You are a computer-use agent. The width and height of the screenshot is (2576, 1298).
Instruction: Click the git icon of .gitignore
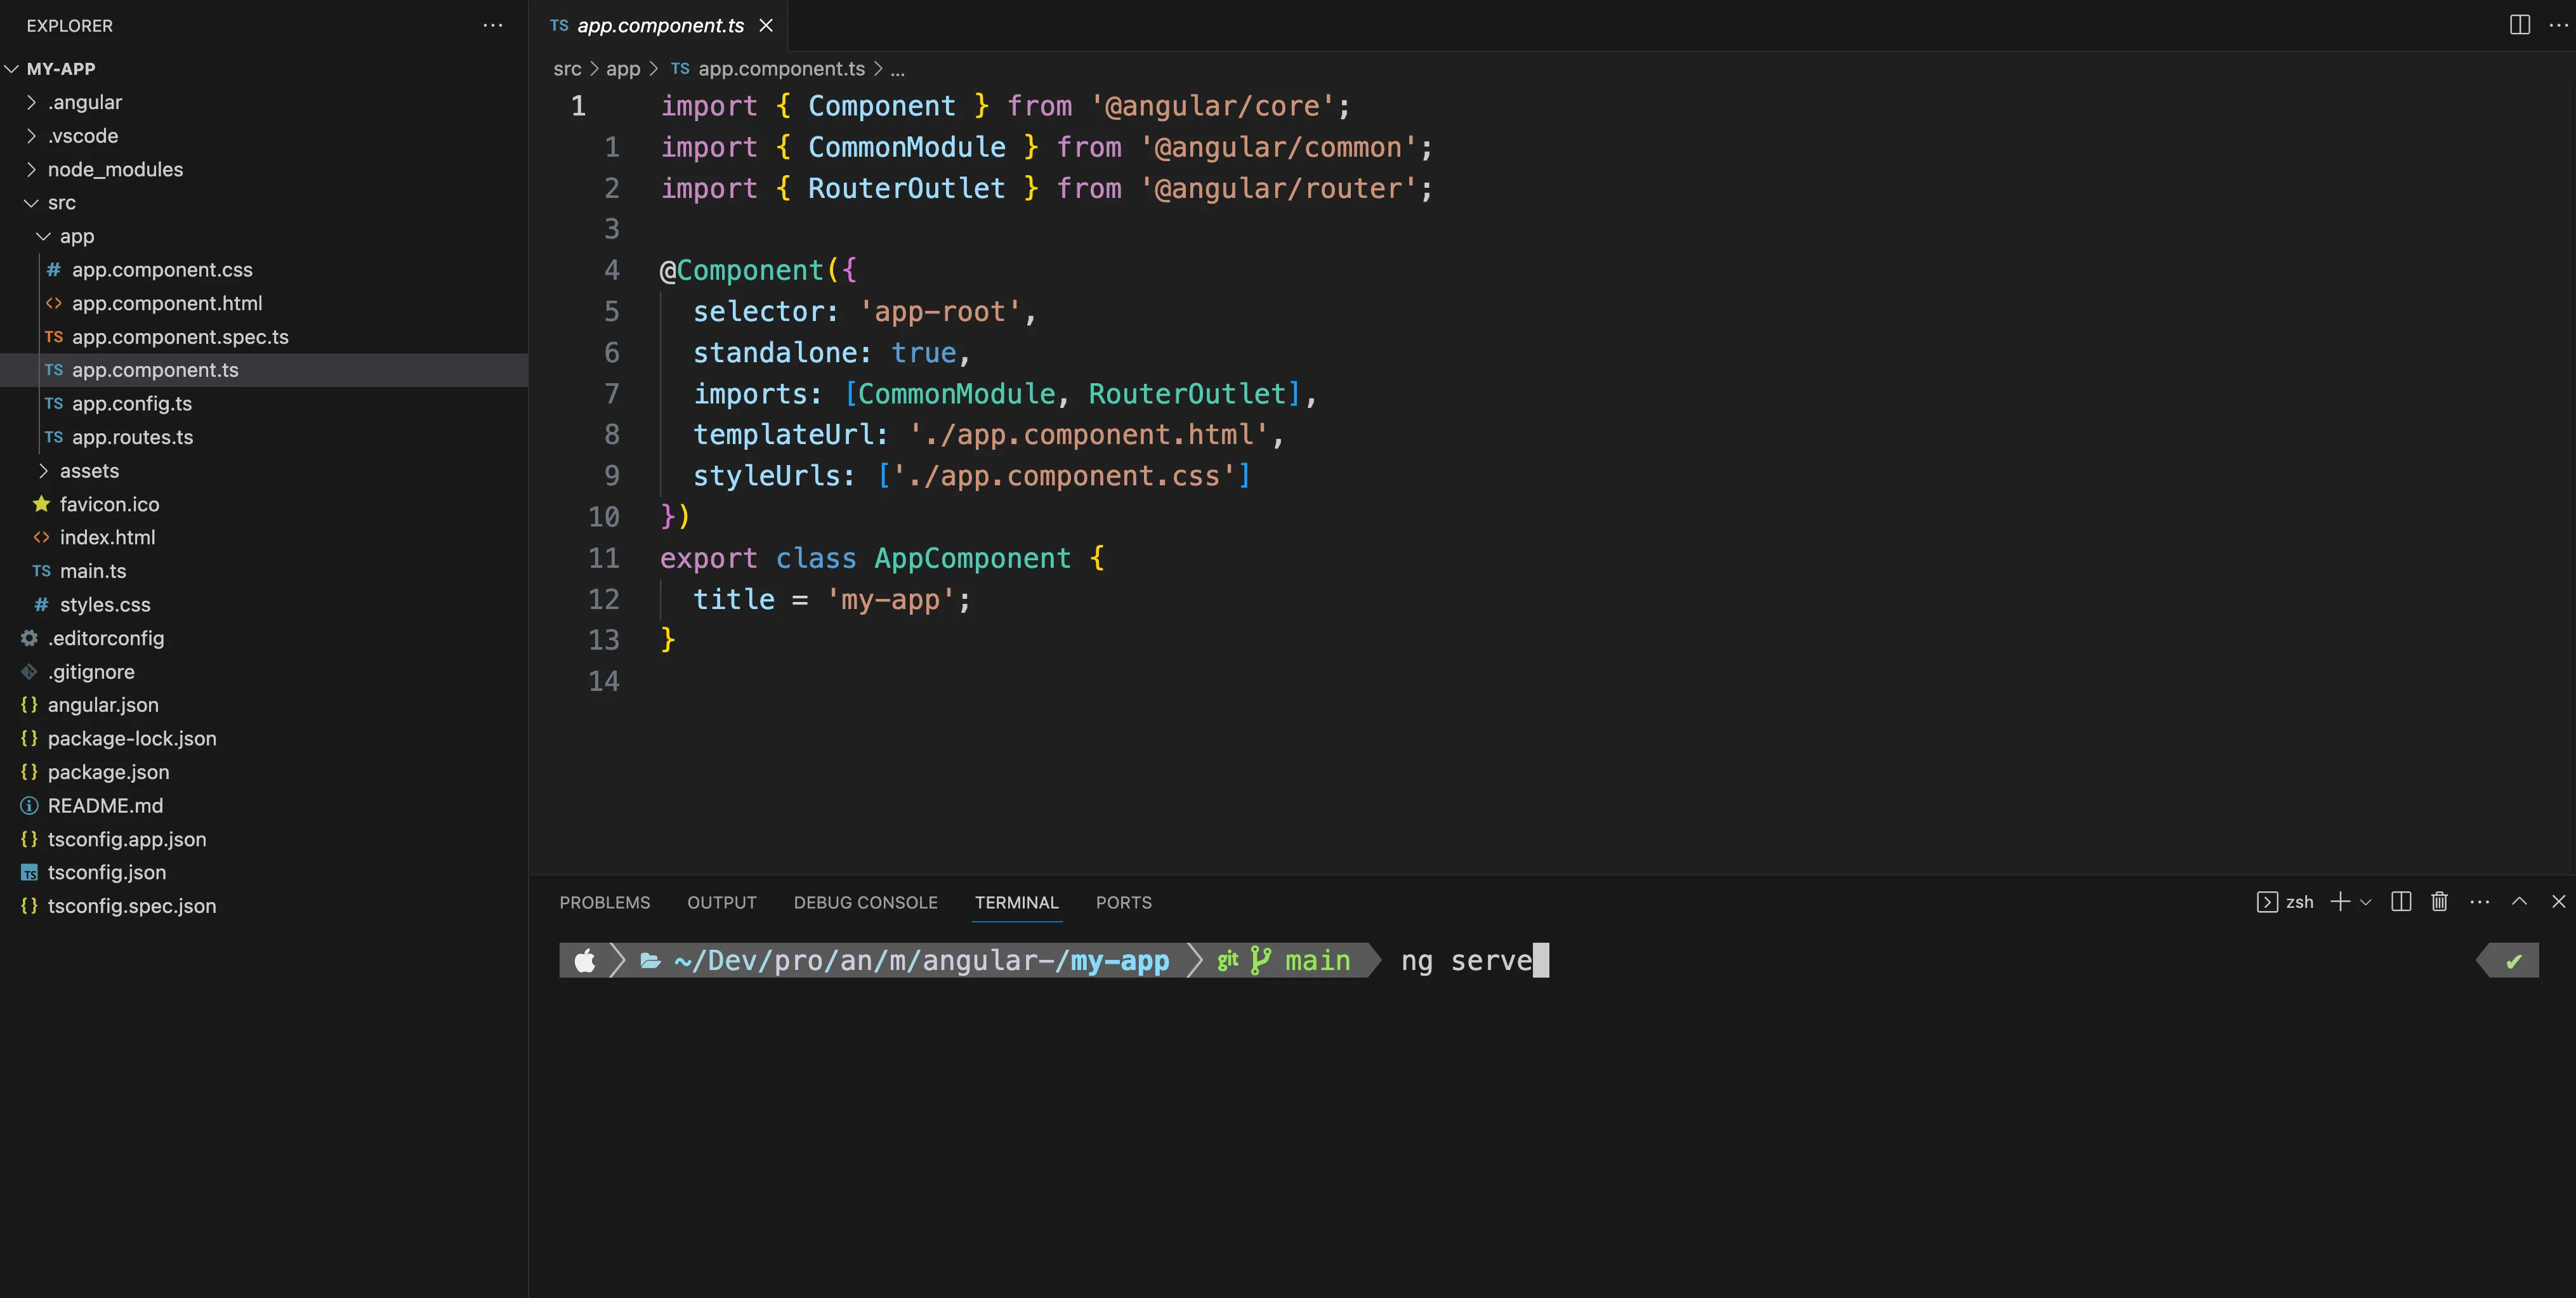pyautogui.click(x=29, y=672)
